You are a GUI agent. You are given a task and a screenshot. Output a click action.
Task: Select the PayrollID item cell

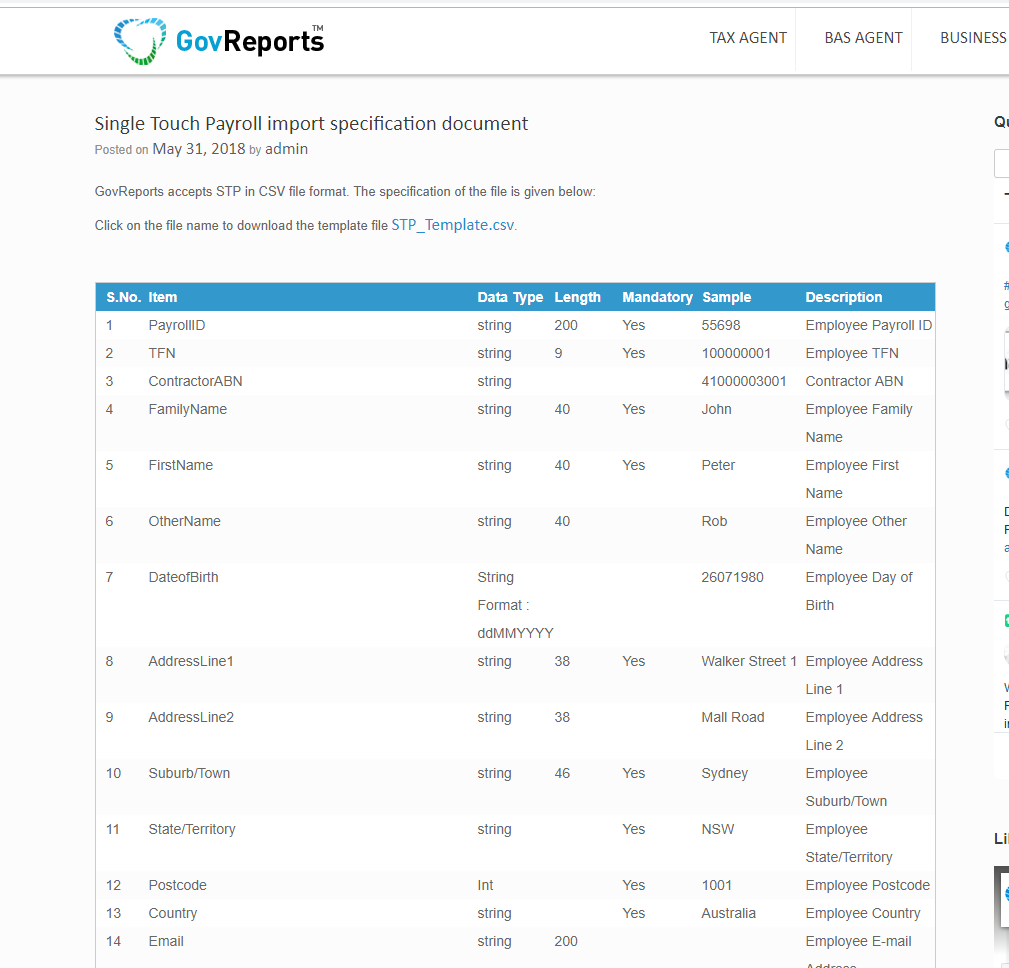point(177,325)
